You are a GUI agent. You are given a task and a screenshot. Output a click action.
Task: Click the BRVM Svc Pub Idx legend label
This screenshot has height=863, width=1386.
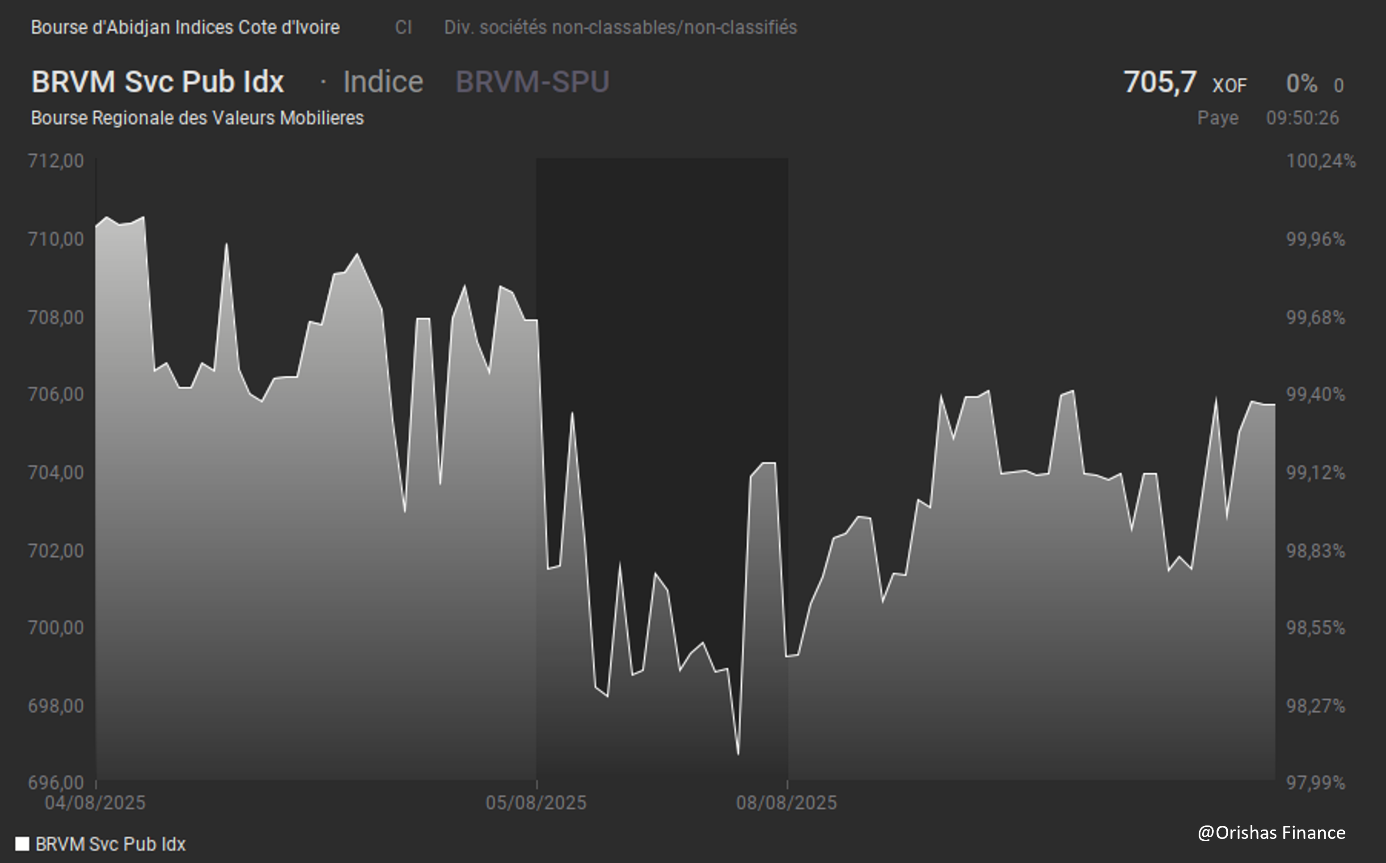click(x=110, y=844)
